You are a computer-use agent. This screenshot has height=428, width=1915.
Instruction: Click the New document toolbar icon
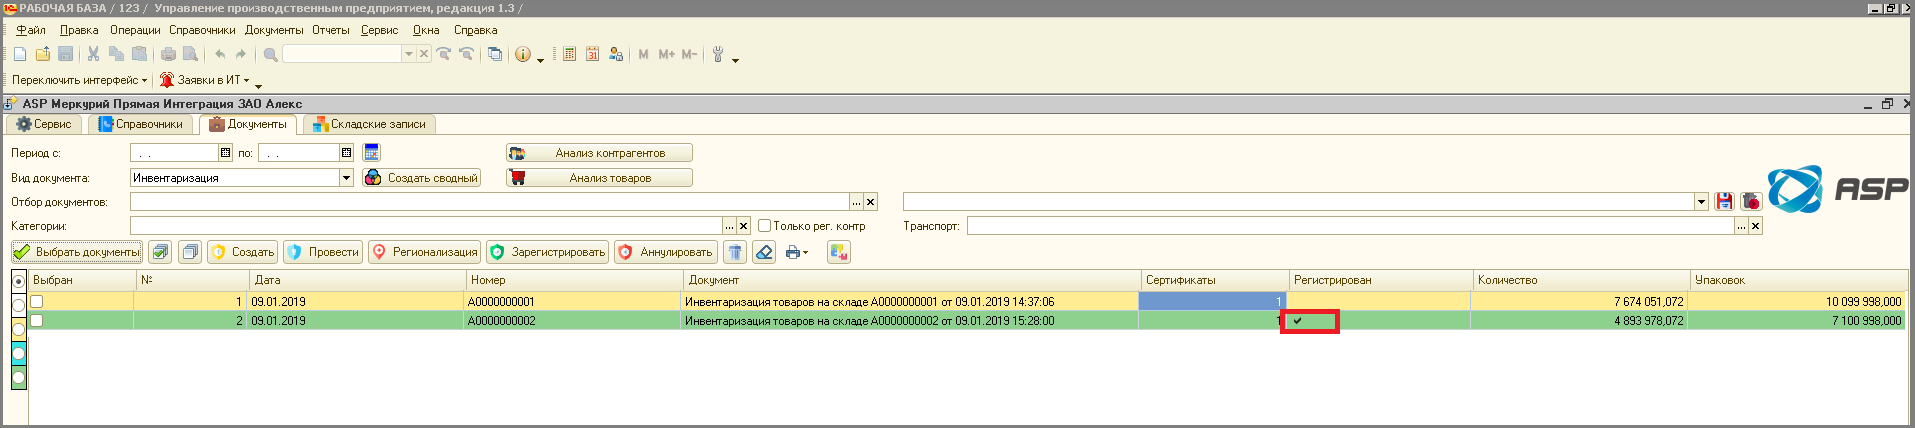[x=20, y=54]
